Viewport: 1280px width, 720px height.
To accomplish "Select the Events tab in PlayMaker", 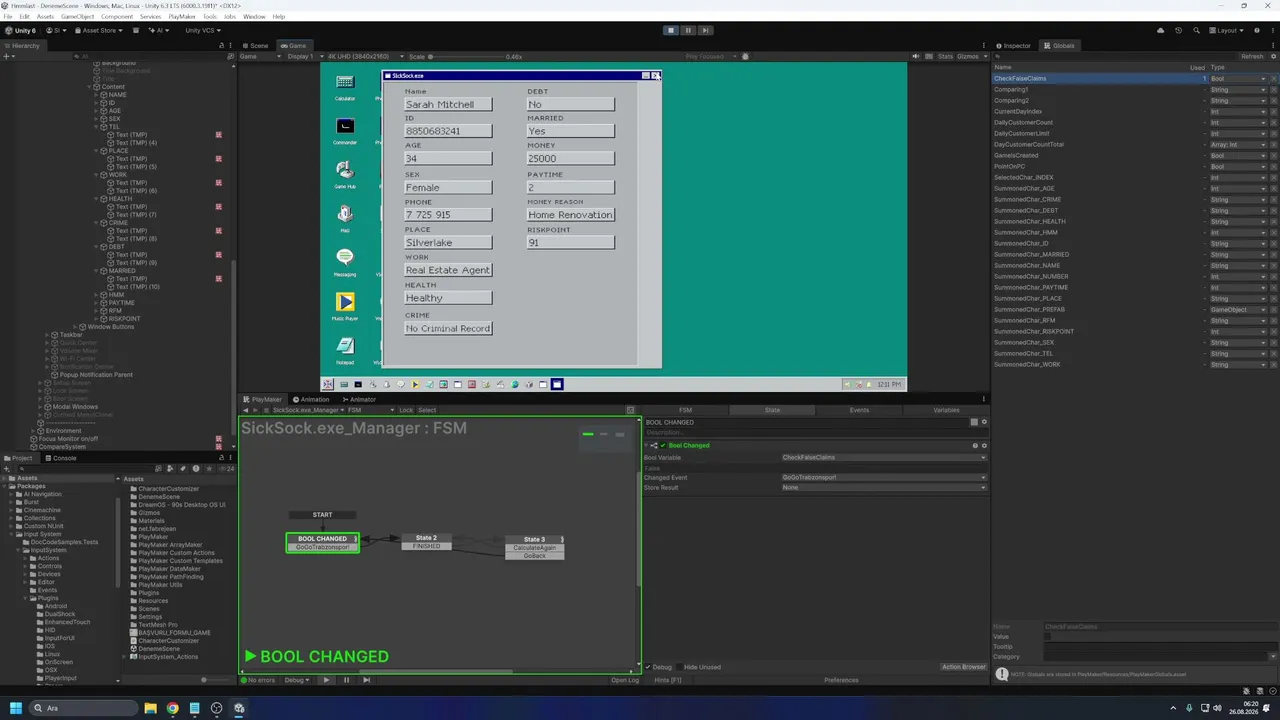I will 859,410.
